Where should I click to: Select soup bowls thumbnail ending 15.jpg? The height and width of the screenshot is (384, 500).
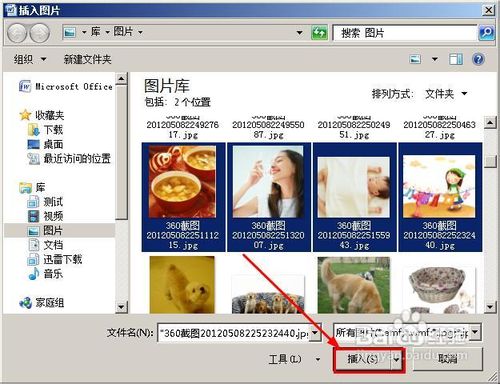(x=183, y=197)
